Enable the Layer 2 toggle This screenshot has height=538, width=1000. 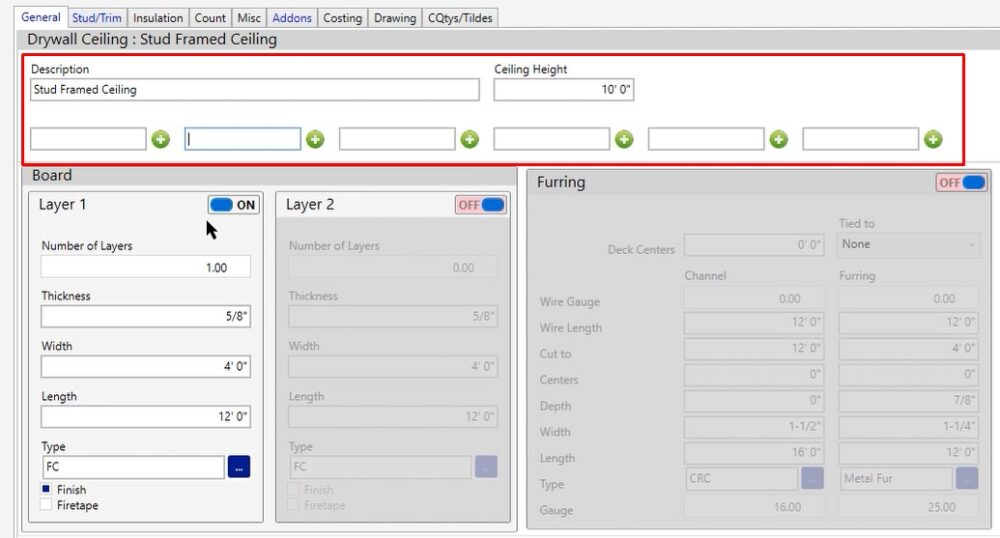481,205
